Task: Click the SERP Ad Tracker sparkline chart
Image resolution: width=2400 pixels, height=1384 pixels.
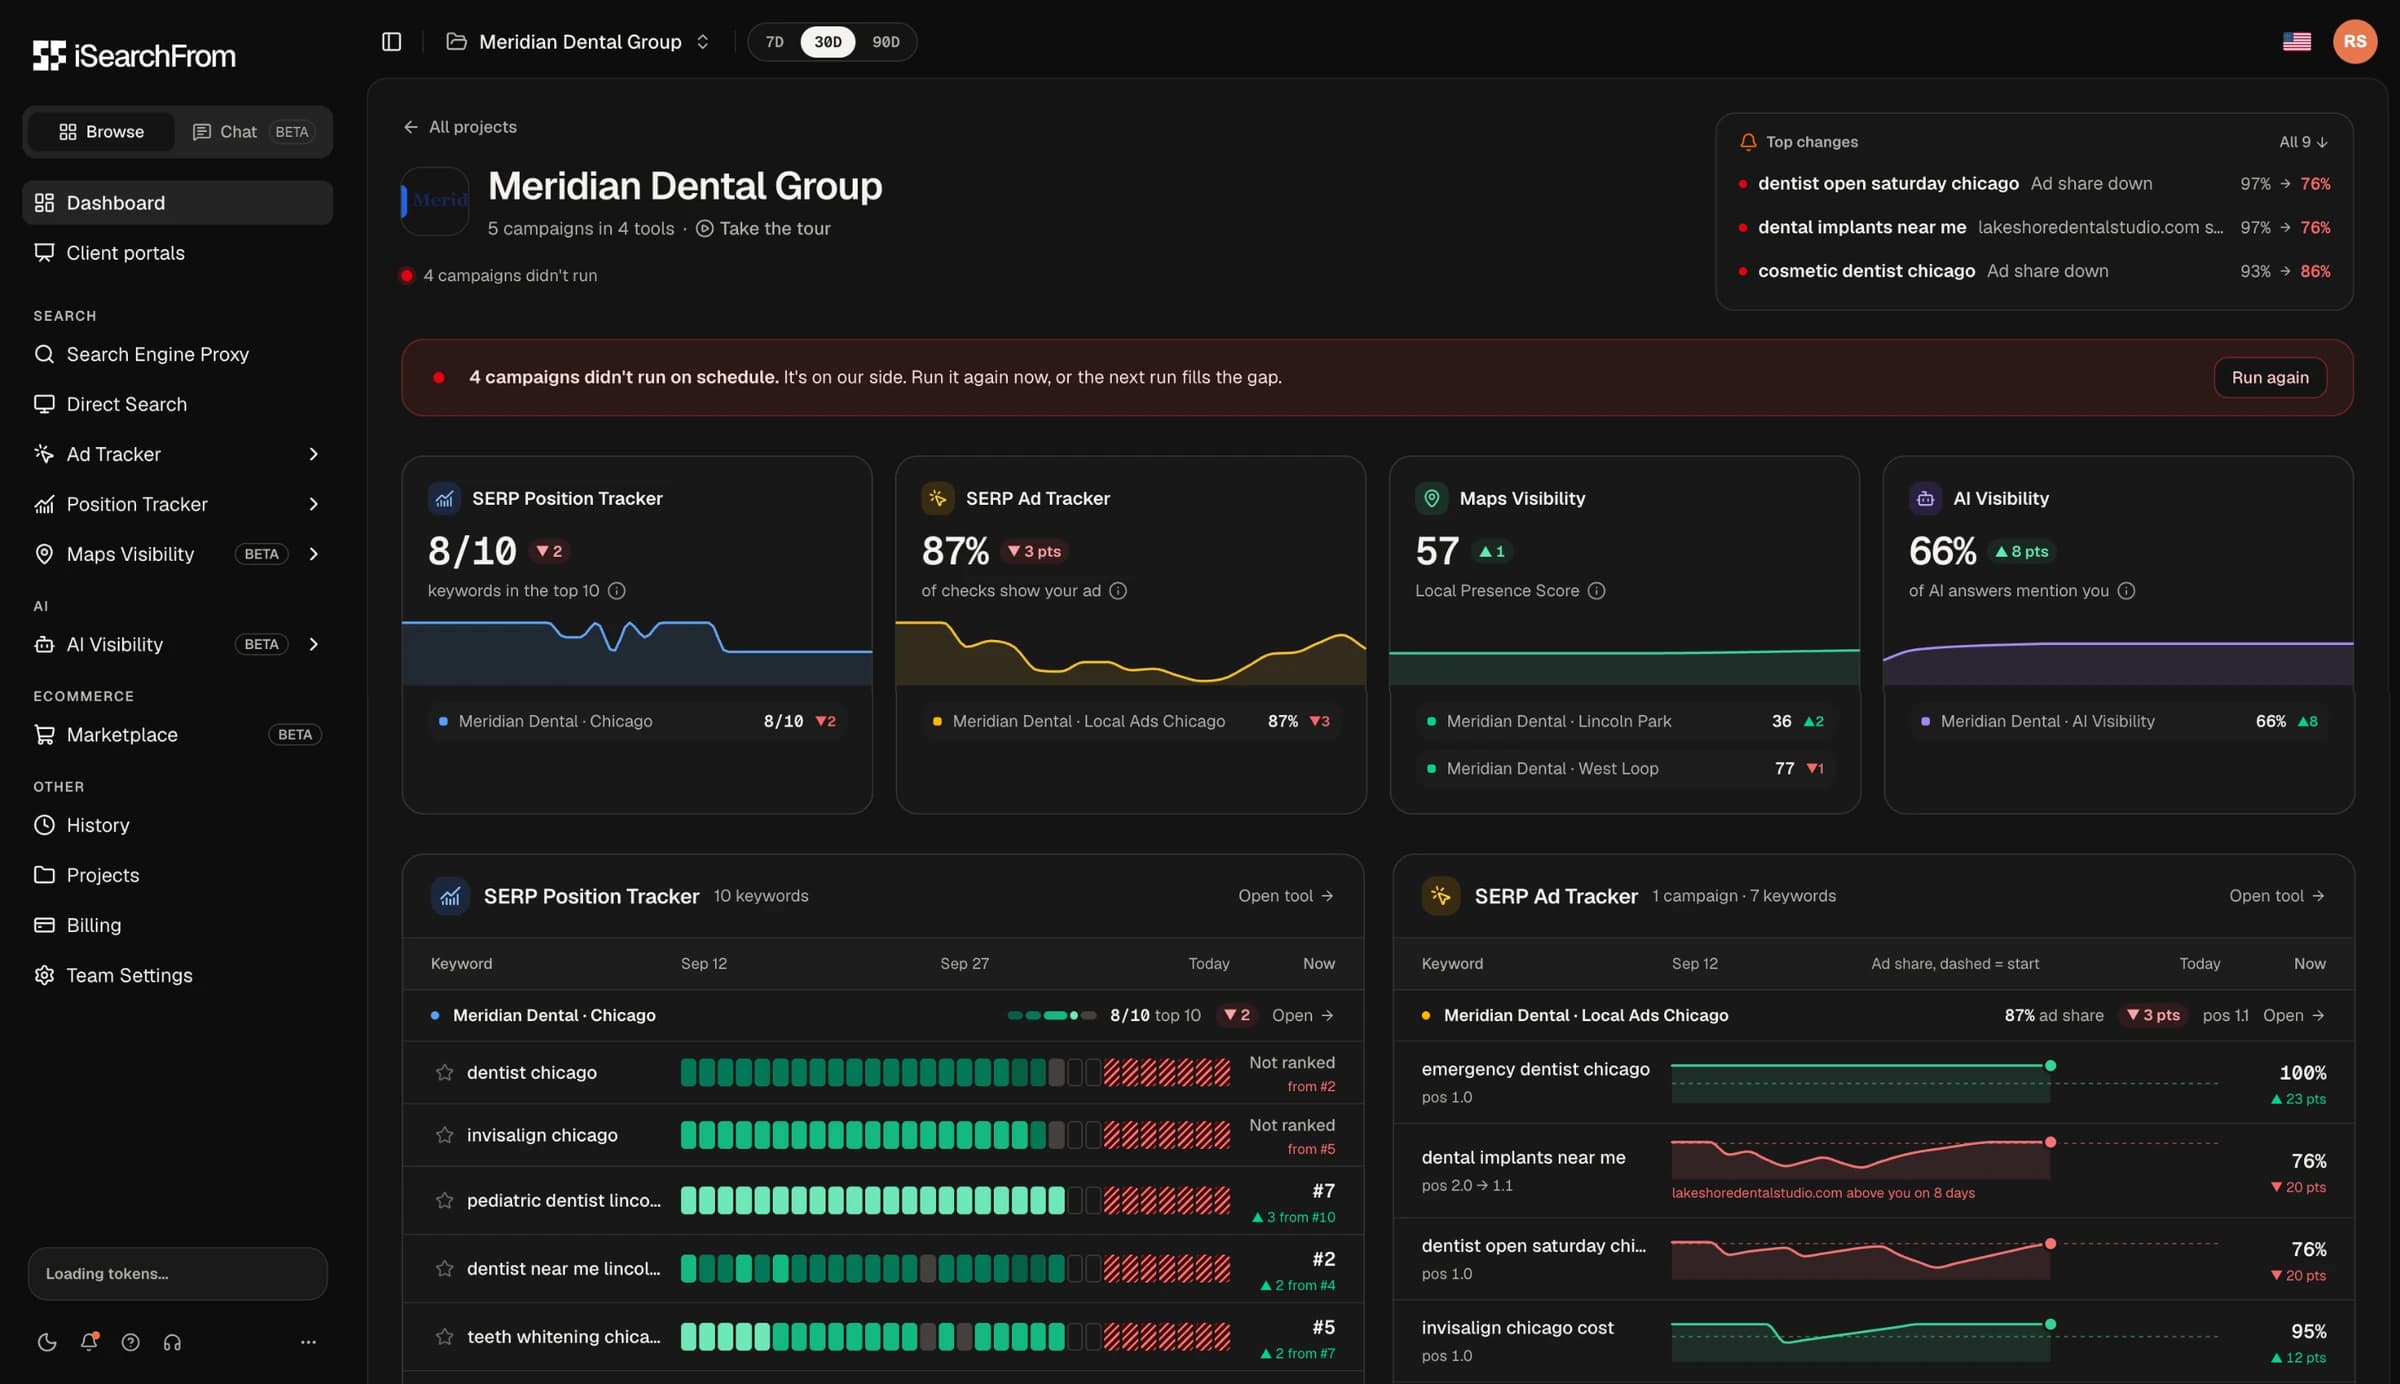Action: [1130, 652]
